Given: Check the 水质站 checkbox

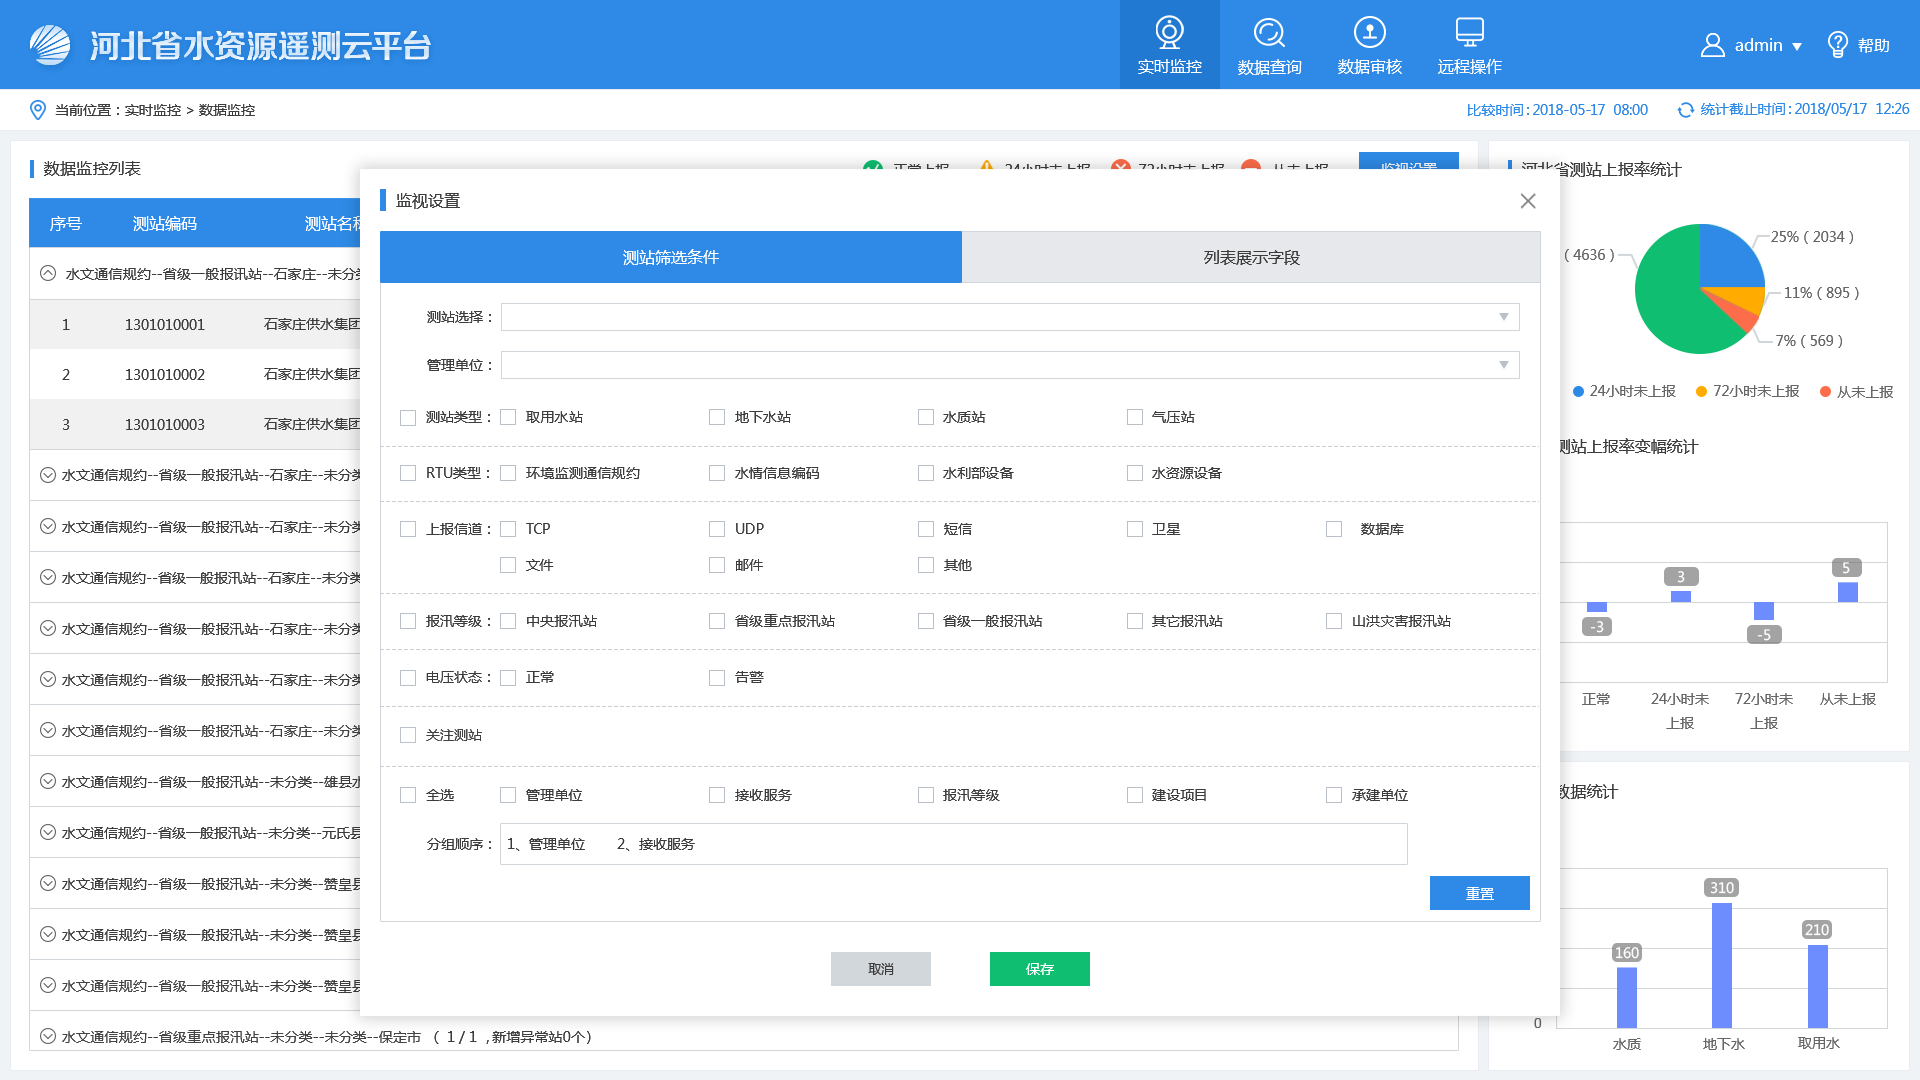Looking at the screenshot, I should click(x=926, y=417).
